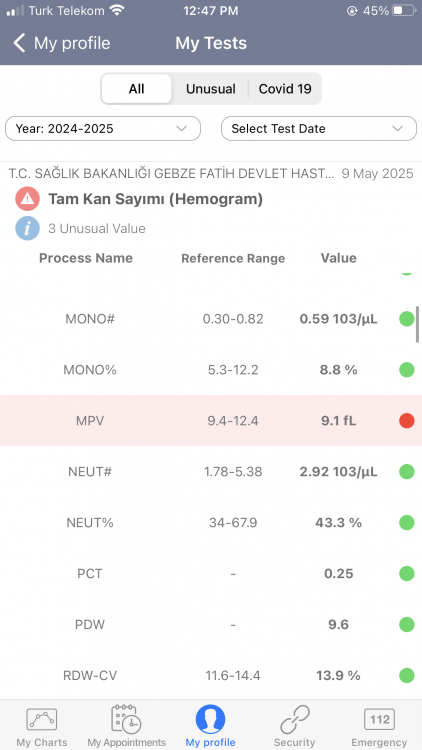
Task: Open the Year: 2024-2025 dropdown
Action: coord(103,129)
